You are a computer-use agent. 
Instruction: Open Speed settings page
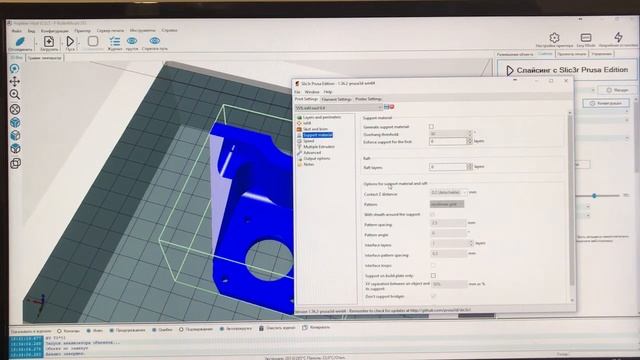[309, 141]
